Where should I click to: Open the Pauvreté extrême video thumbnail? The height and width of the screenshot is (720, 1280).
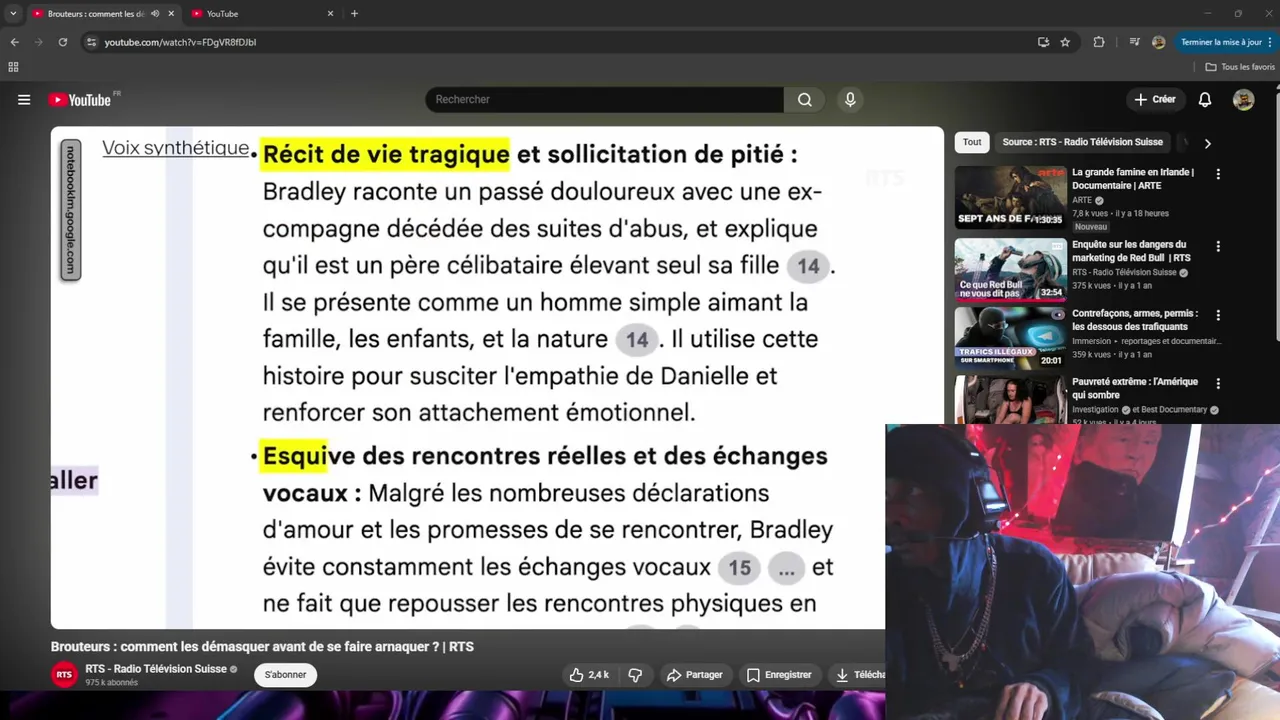tap(1010, 399)
